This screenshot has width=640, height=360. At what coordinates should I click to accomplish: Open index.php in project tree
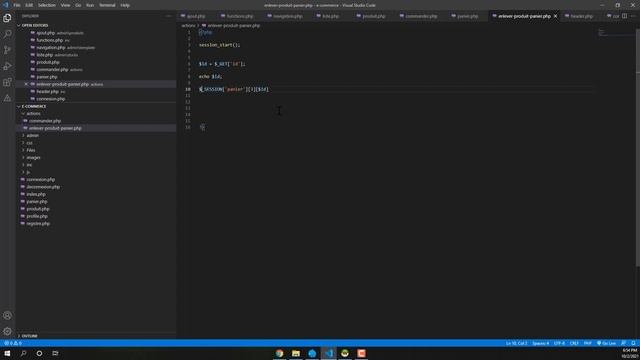(x=36, y=194)
